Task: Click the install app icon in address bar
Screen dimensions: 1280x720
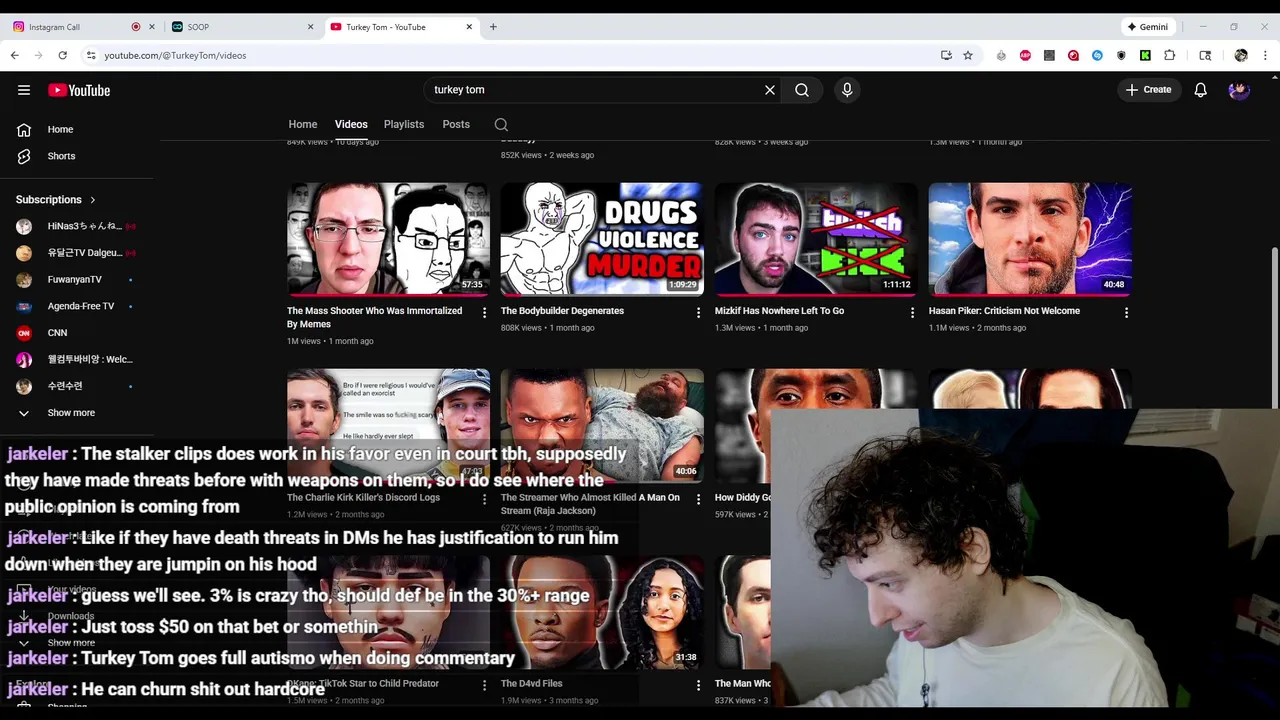Action: tap(946, 55)
